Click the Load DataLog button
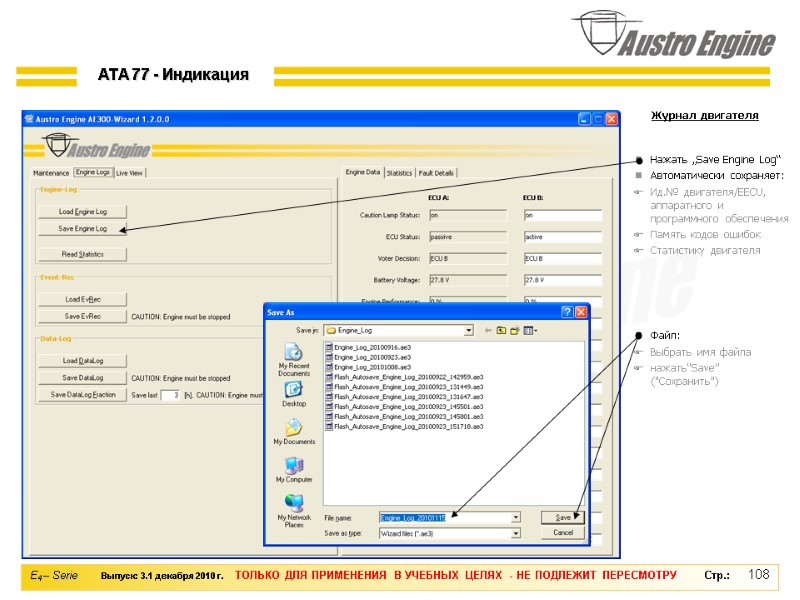Image resolution: width=800 pixels, height=600 pixels. pyautogui.click(x=83, y=361)
